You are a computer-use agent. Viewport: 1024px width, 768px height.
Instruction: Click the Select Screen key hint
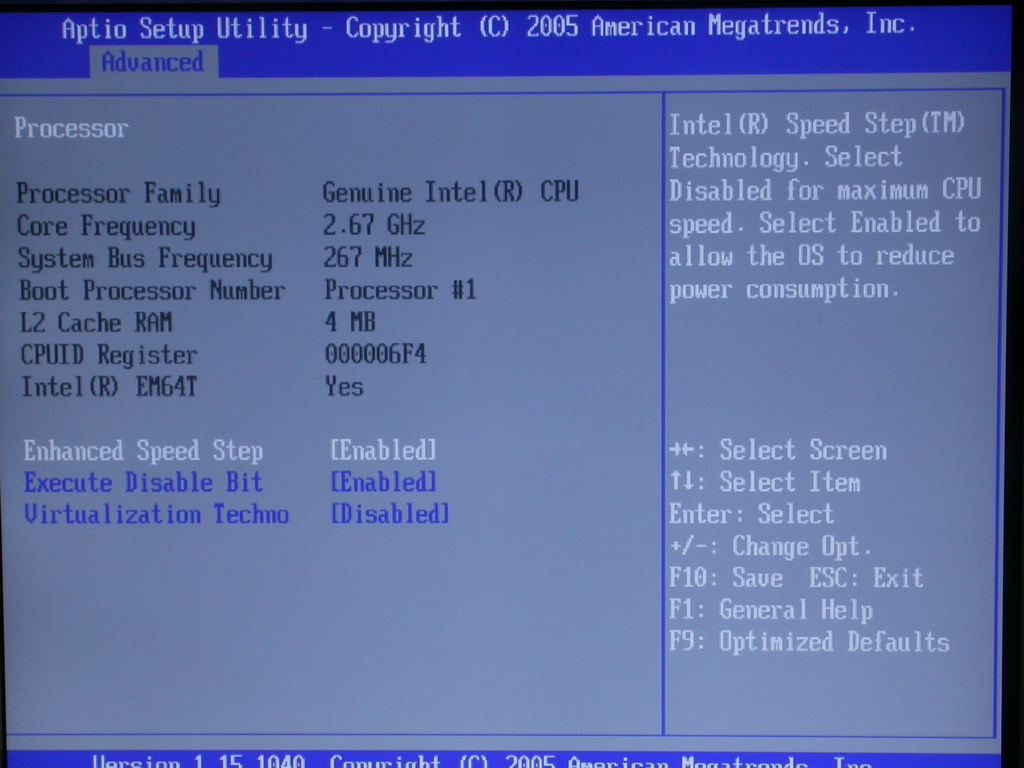coord(778,450)
